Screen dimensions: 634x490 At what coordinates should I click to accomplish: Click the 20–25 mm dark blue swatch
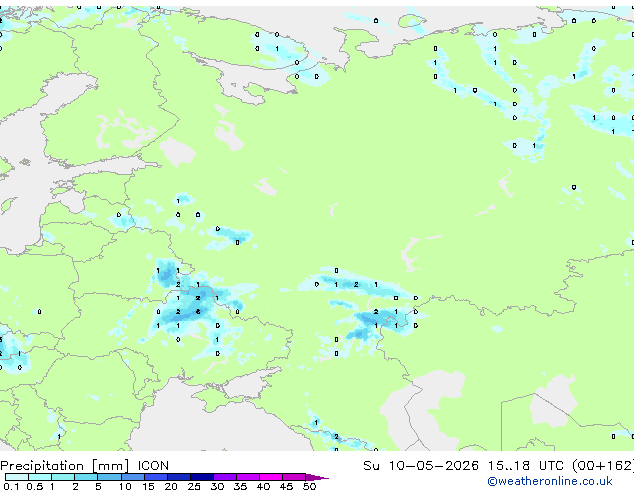click(x=179, y=477)
